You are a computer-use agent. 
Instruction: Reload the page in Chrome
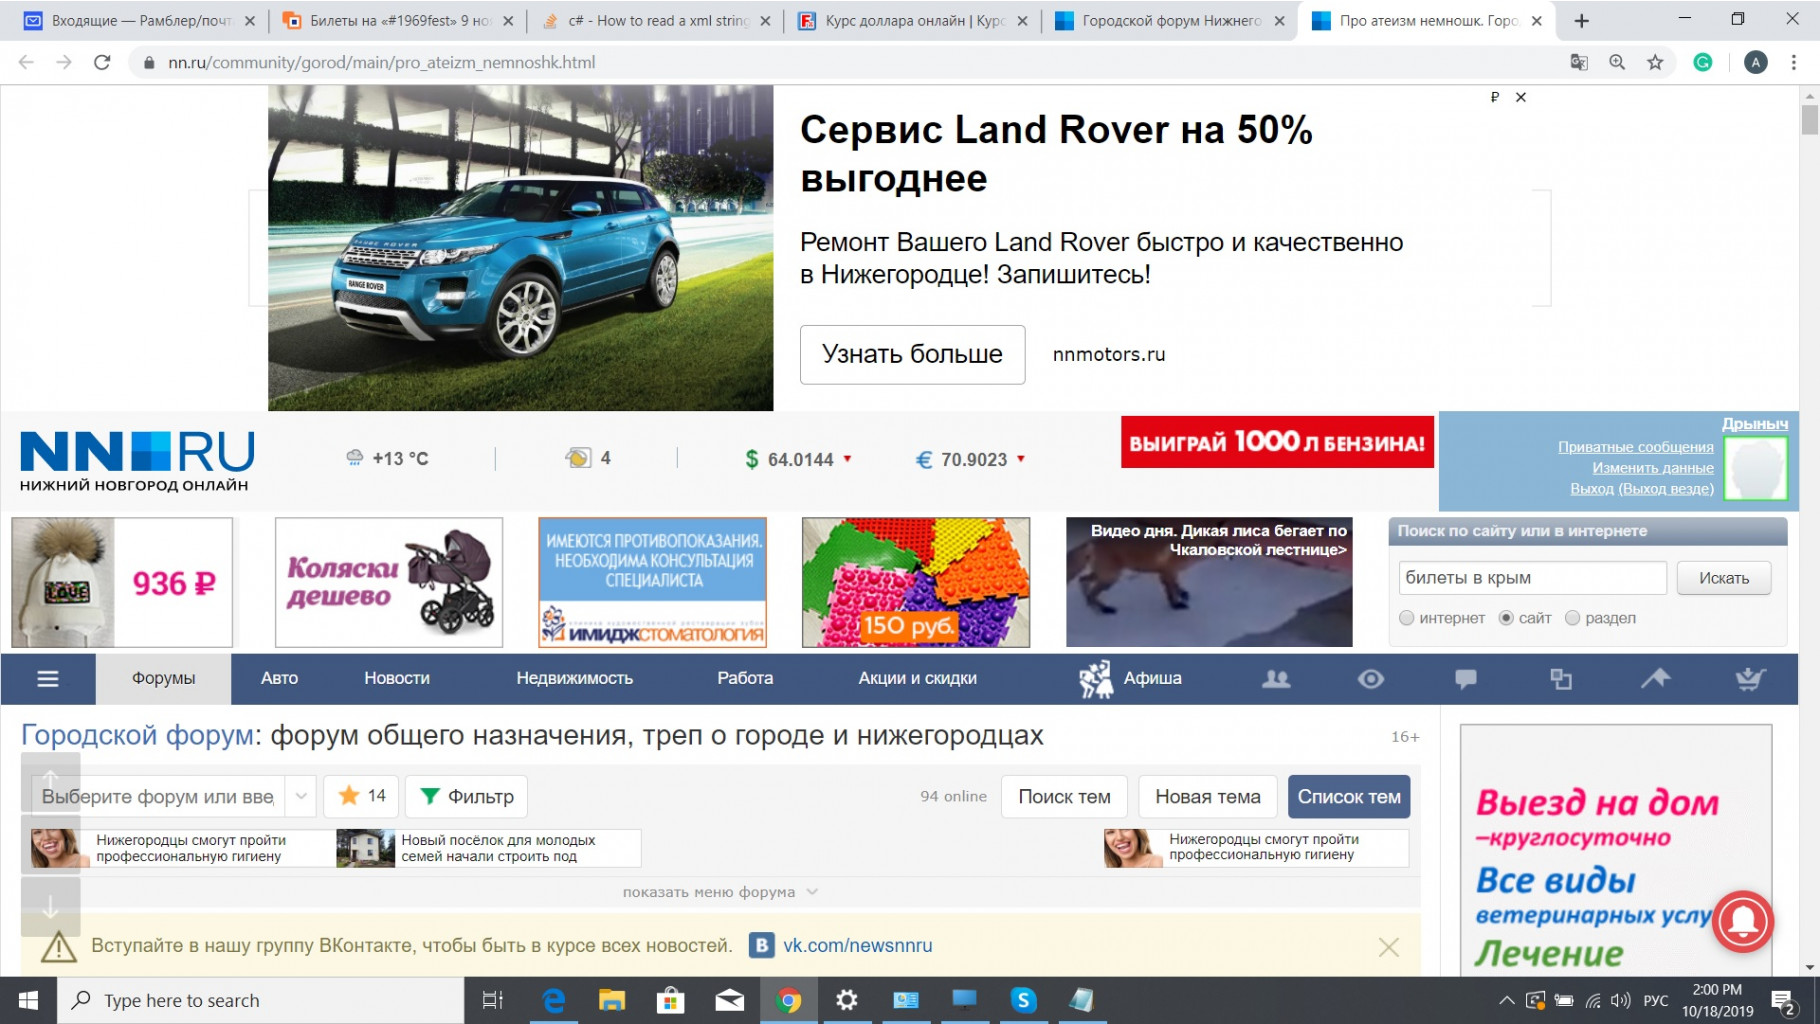(102, 62)
